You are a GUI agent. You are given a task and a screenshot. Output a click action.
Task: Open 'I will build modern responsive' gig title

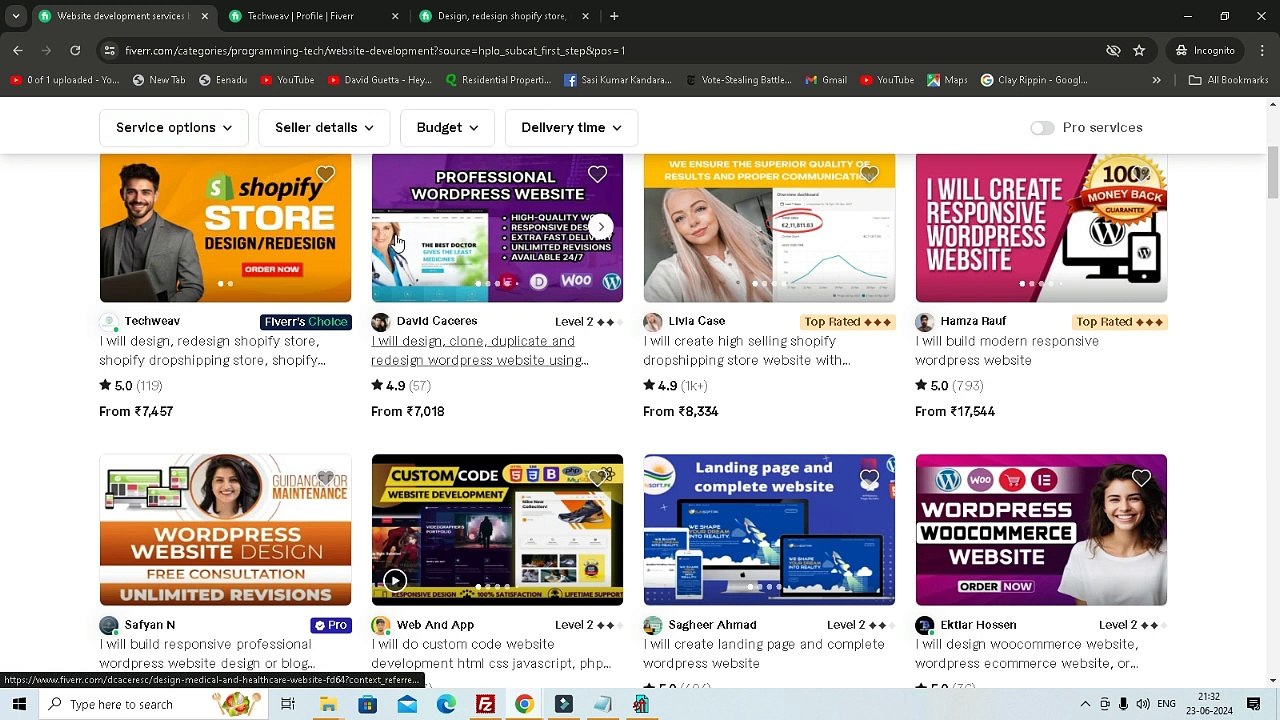[x=1007, y=351]
